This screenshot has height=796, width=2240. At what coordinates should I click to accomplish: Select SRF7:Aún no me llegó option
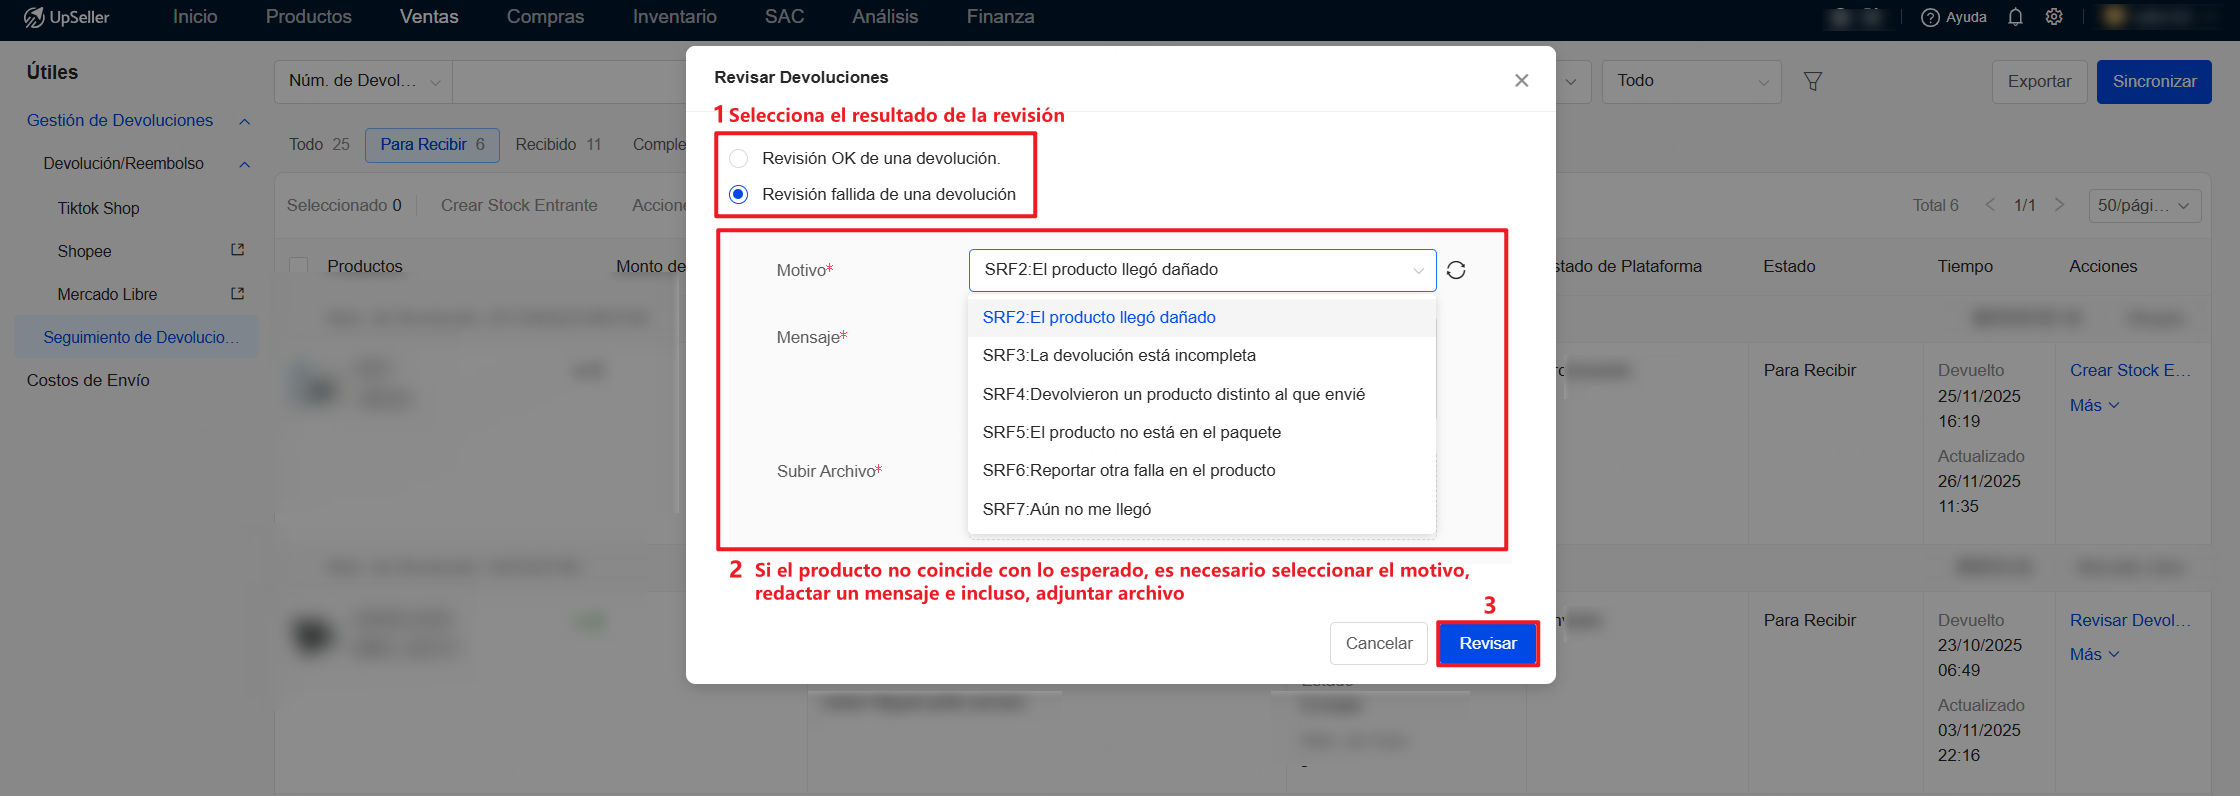pos(1066,509)
